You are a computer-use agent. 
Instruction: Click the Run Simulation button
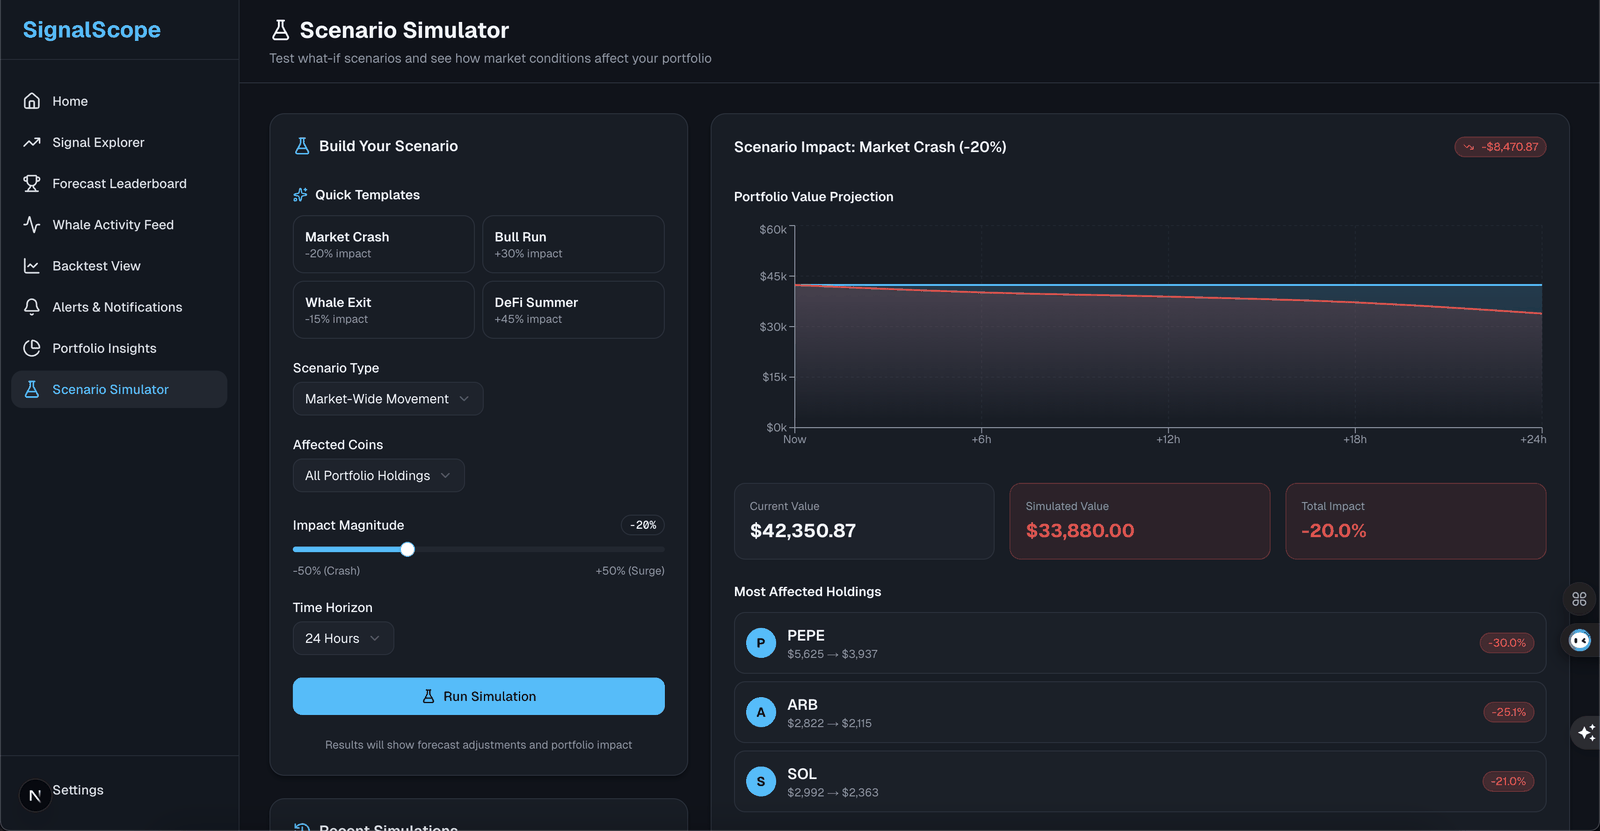coord(479,696)
